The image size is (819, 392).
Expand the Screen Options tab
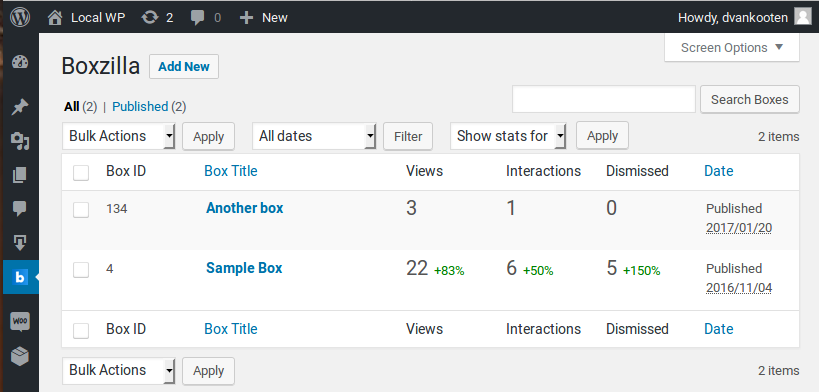coord(732,48)
